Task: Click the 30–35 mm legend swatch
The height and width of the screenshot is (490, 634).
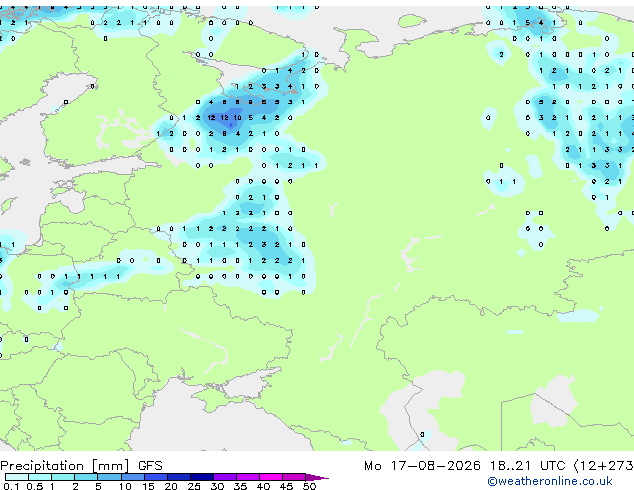Action: (224, 477)
